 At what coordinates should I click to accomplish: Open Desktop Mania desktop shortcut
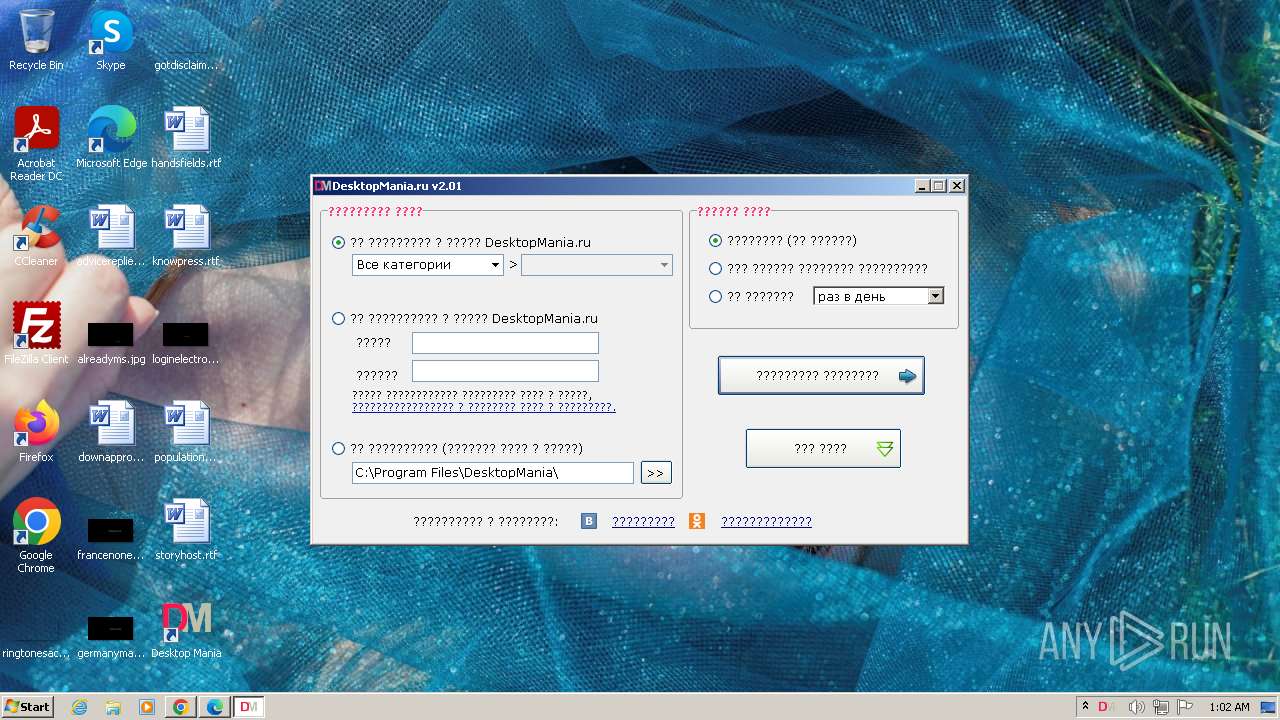pos(186,629)
